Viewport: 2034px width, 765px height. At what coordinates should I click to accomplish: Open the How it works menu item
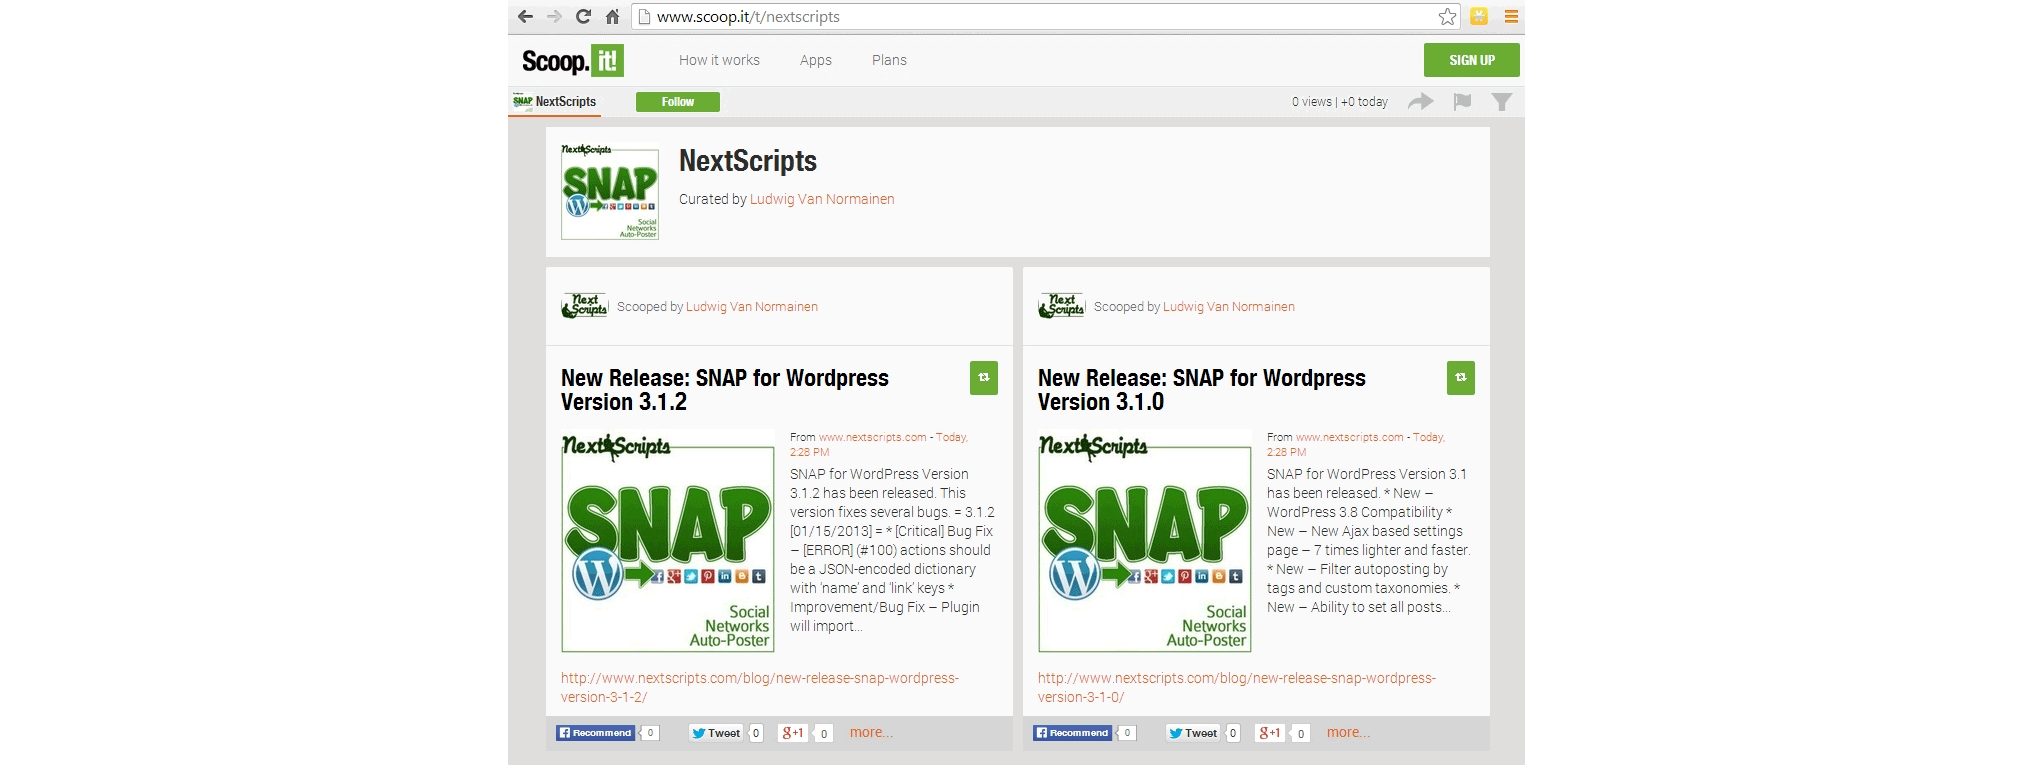tap(719, 60)
